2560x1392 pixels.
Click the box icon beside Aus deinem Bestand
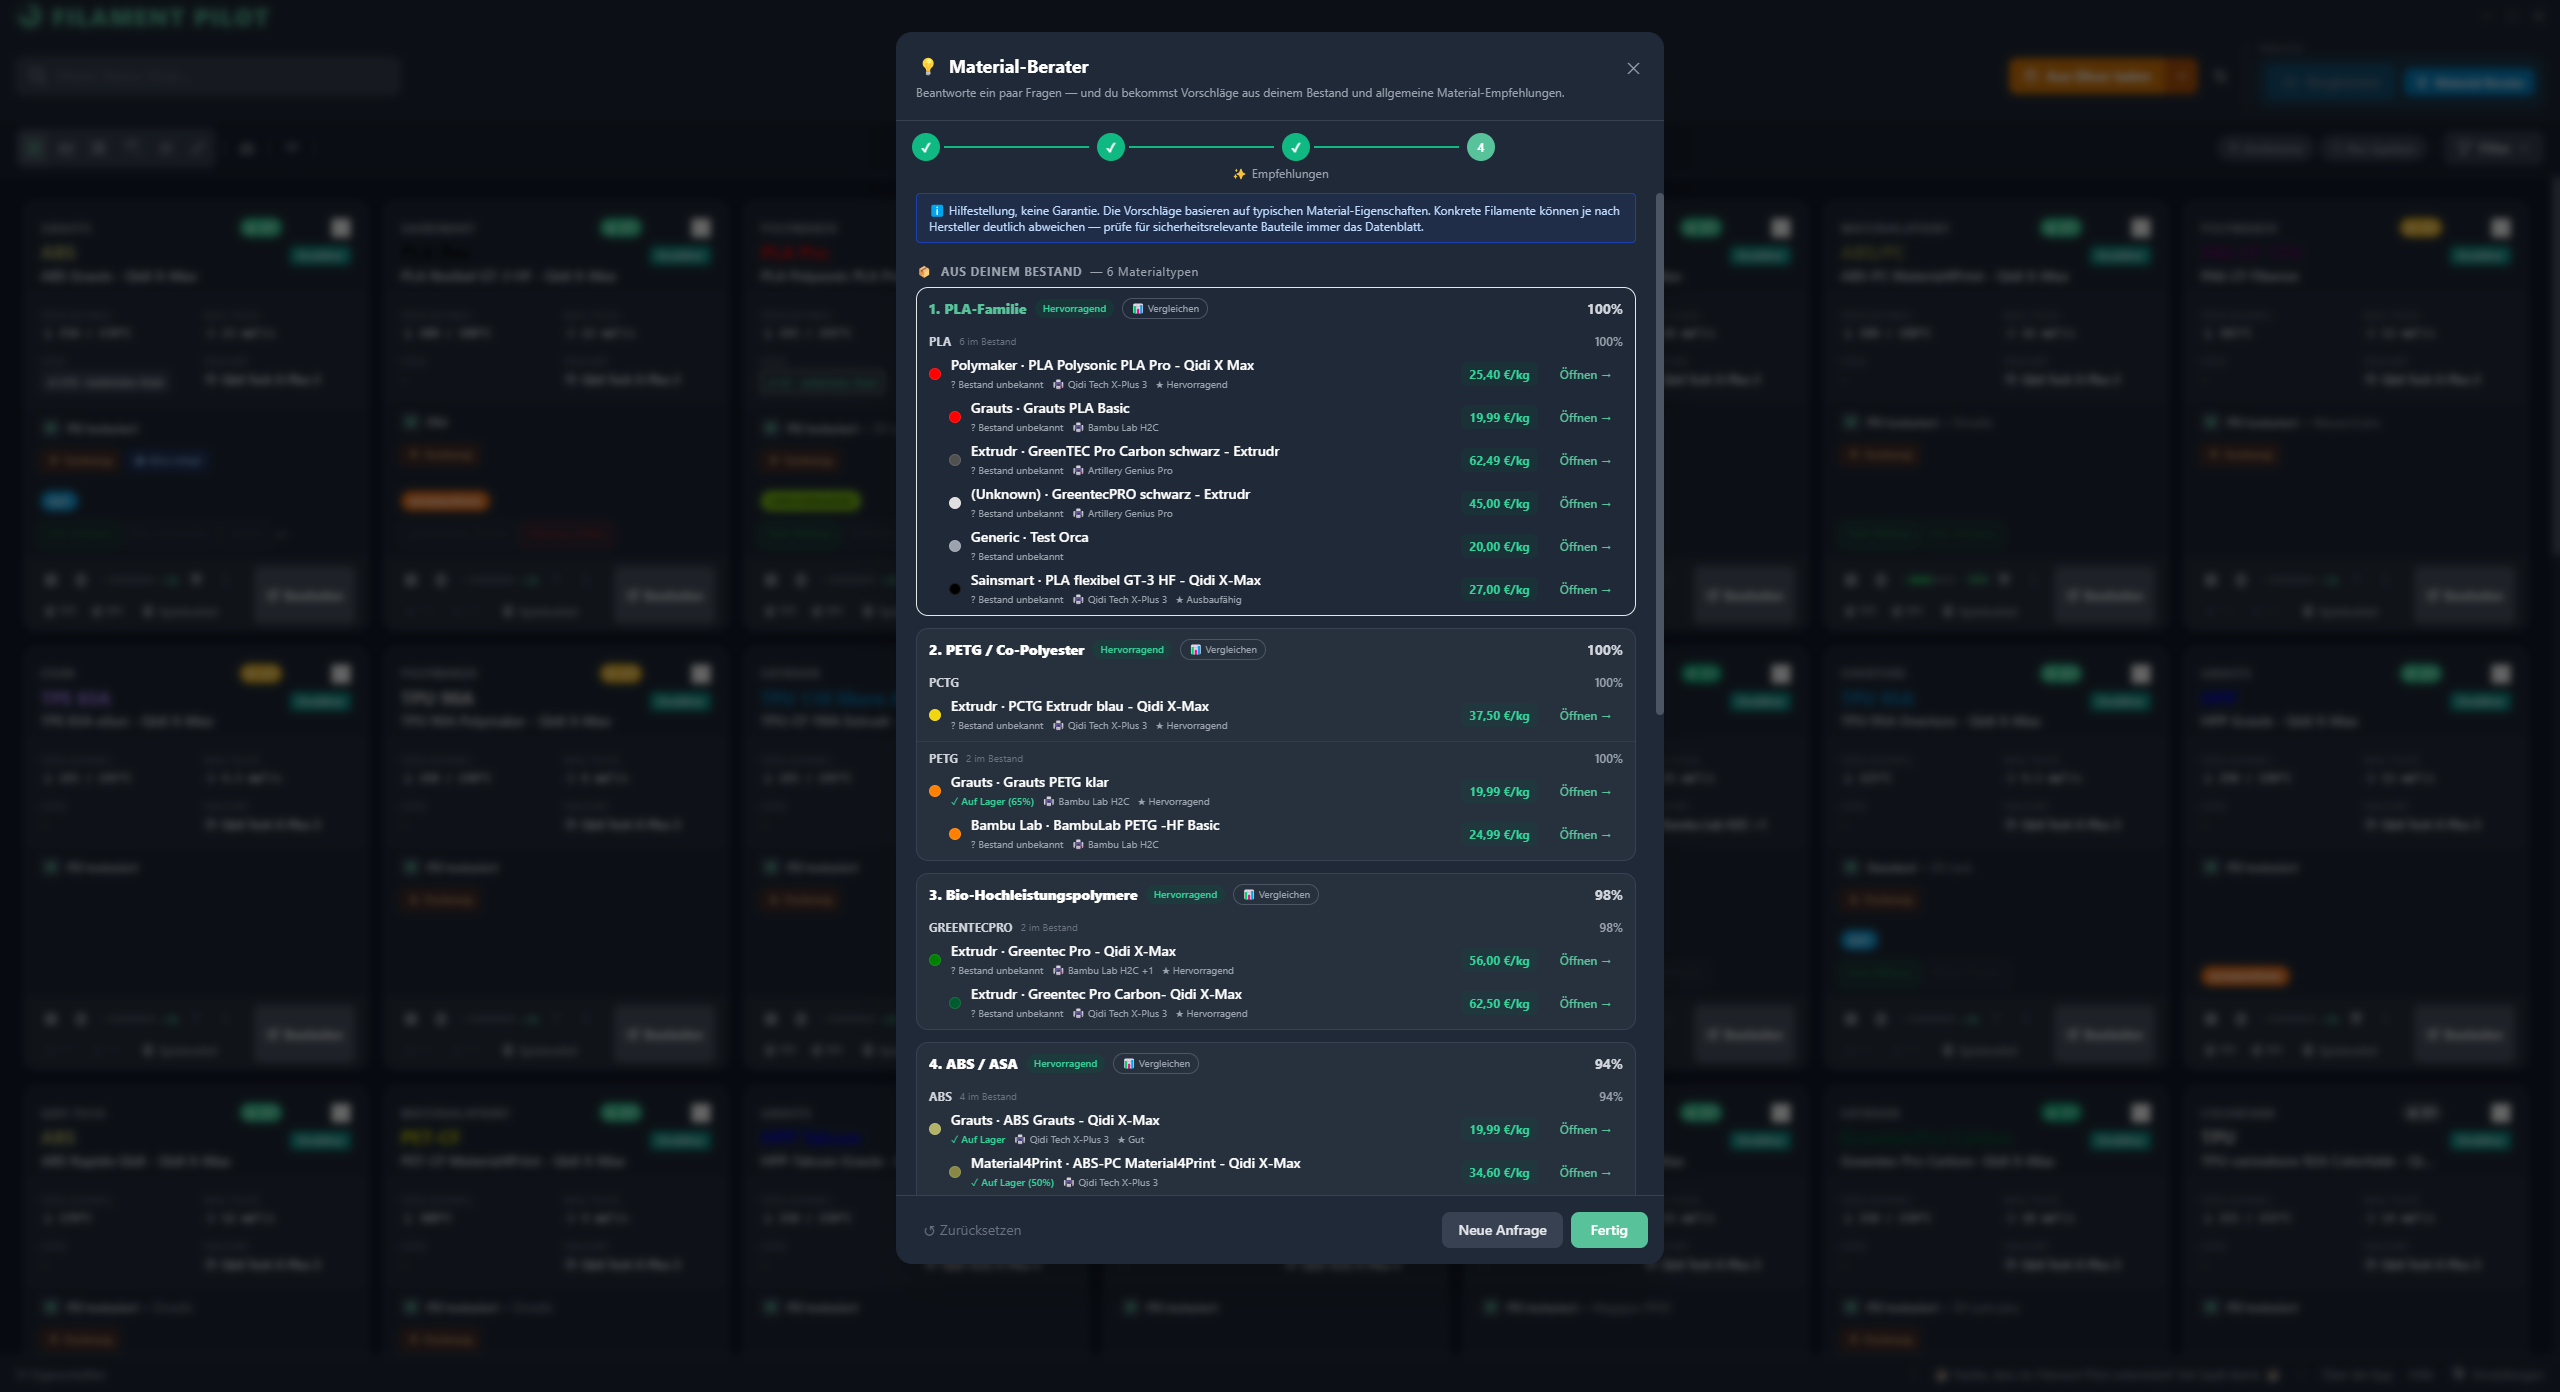924,272
